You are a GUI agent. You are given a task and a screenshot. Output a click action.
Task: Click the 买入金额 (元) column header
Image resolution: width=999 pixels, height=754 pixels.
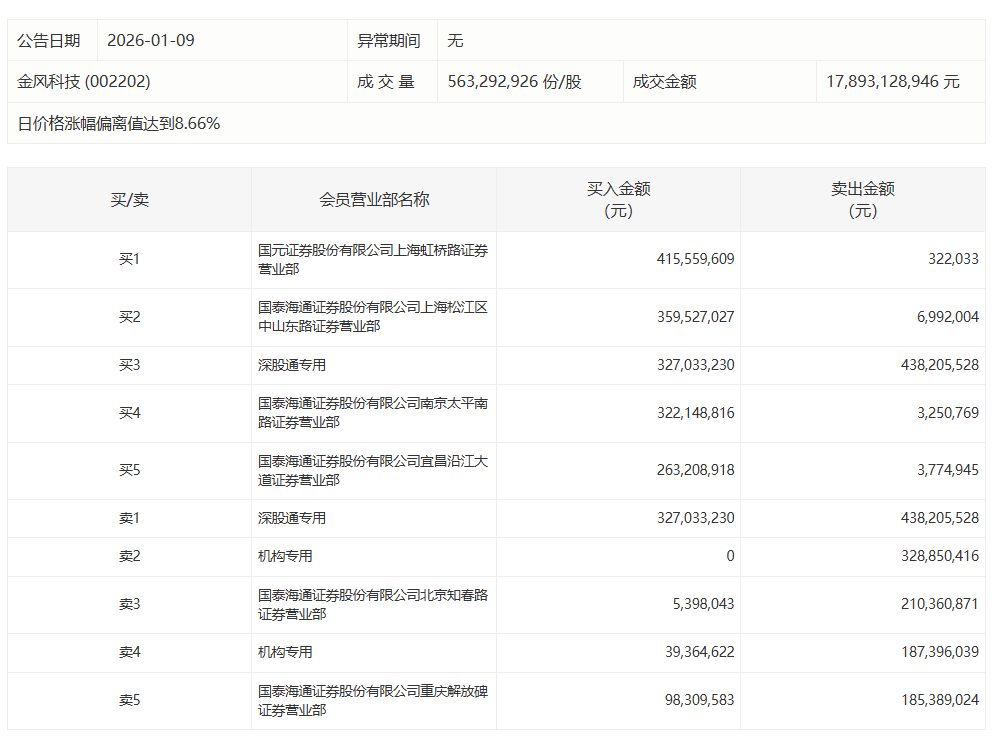(x=618, y=200)
